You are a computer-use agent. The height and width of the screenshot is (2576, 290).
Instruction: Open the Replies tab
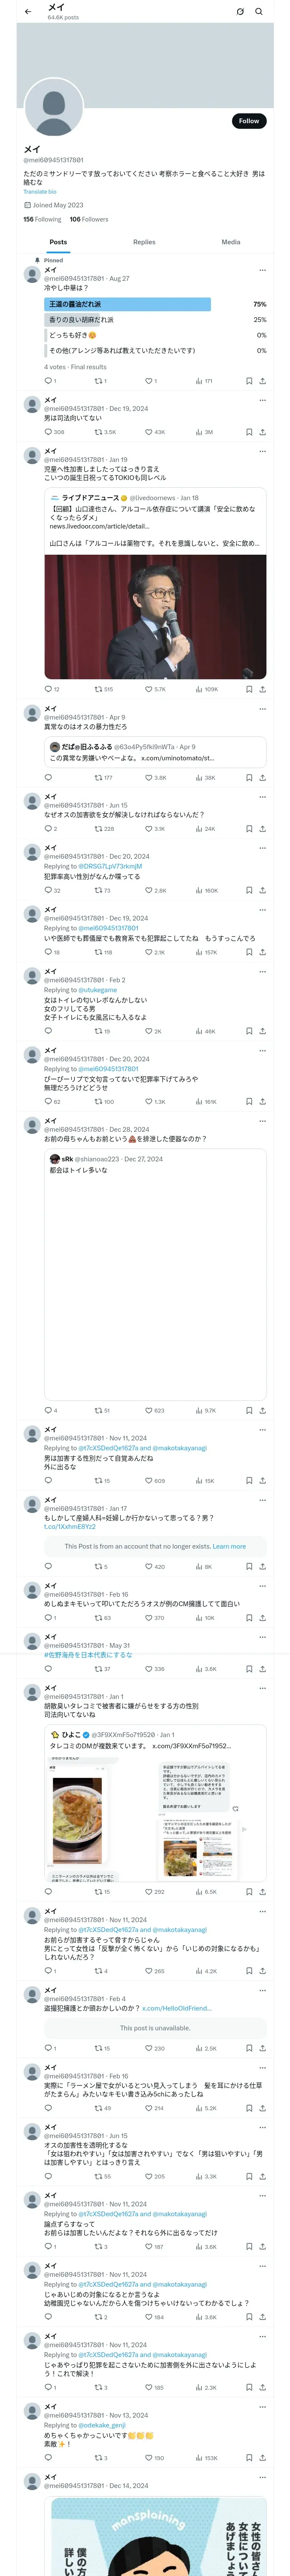(144, 242)
